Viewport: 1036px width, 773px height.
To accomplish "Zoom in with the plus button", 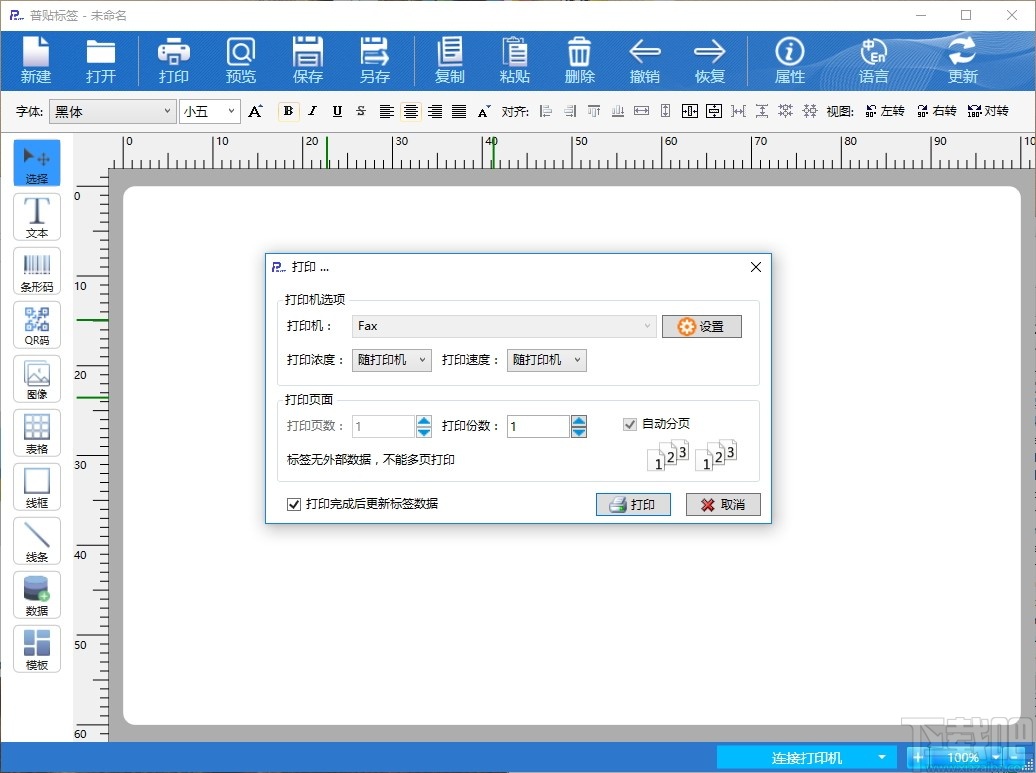I will (x=918, y=757).
